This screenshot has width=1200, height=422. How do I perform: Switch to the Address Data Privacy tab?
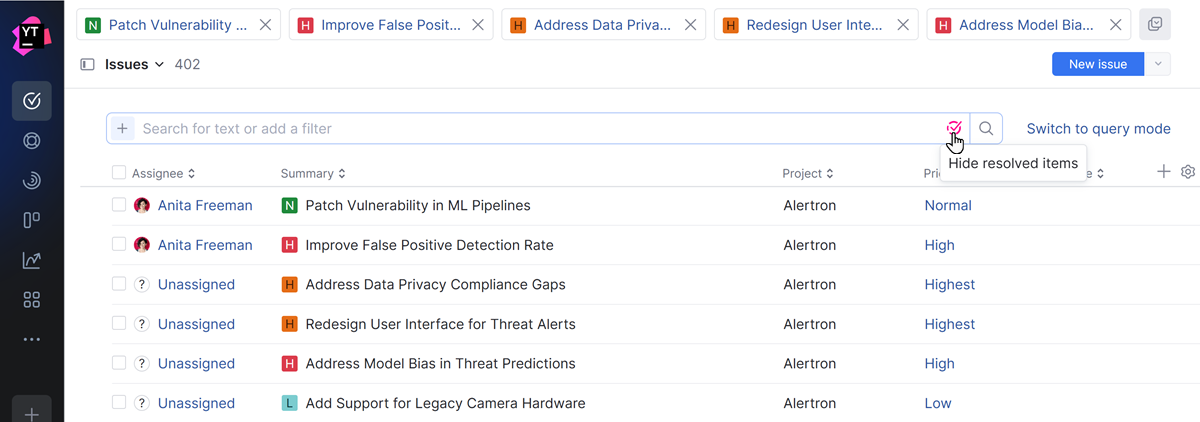pyautogui.click(x=602, y=25)
